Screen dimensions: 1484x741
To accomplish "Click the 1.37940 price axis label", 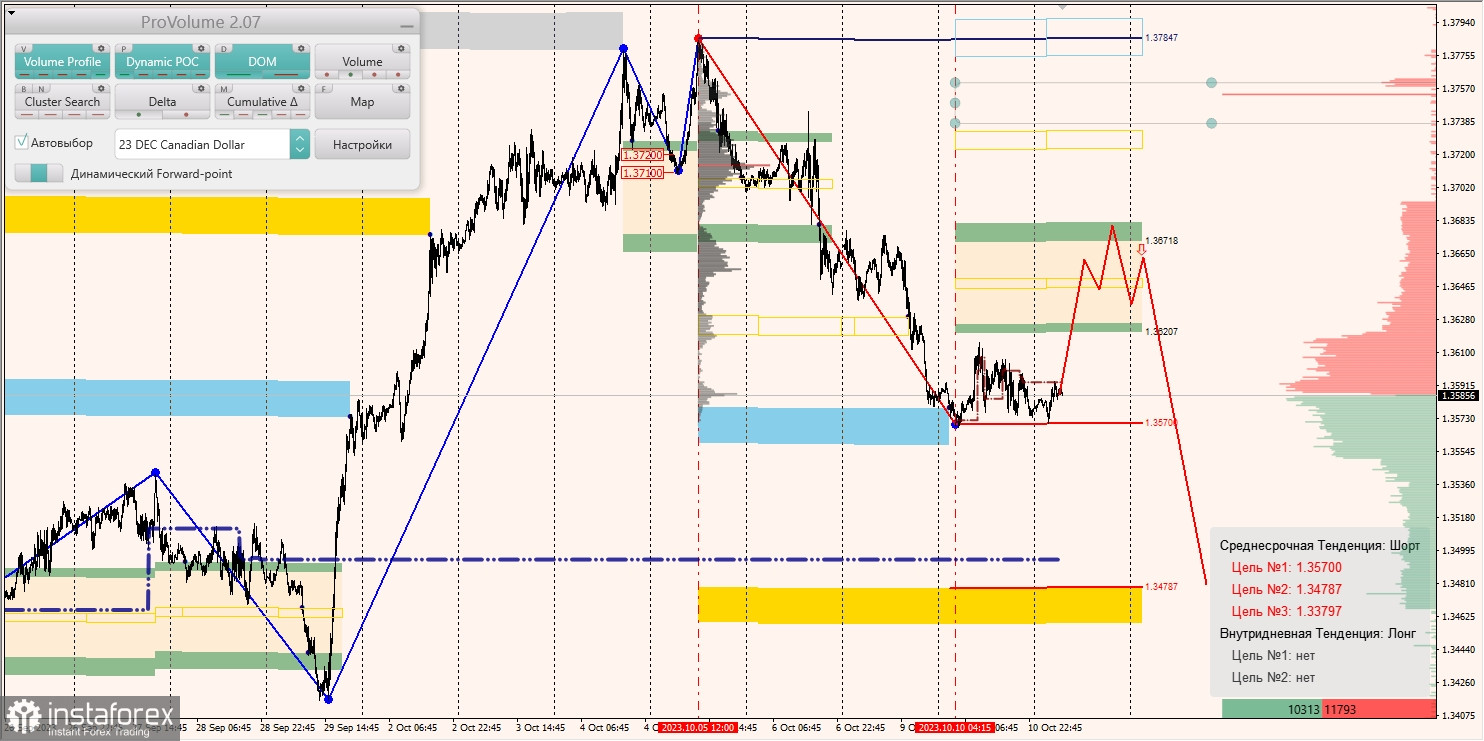I will coord(1458,22).
